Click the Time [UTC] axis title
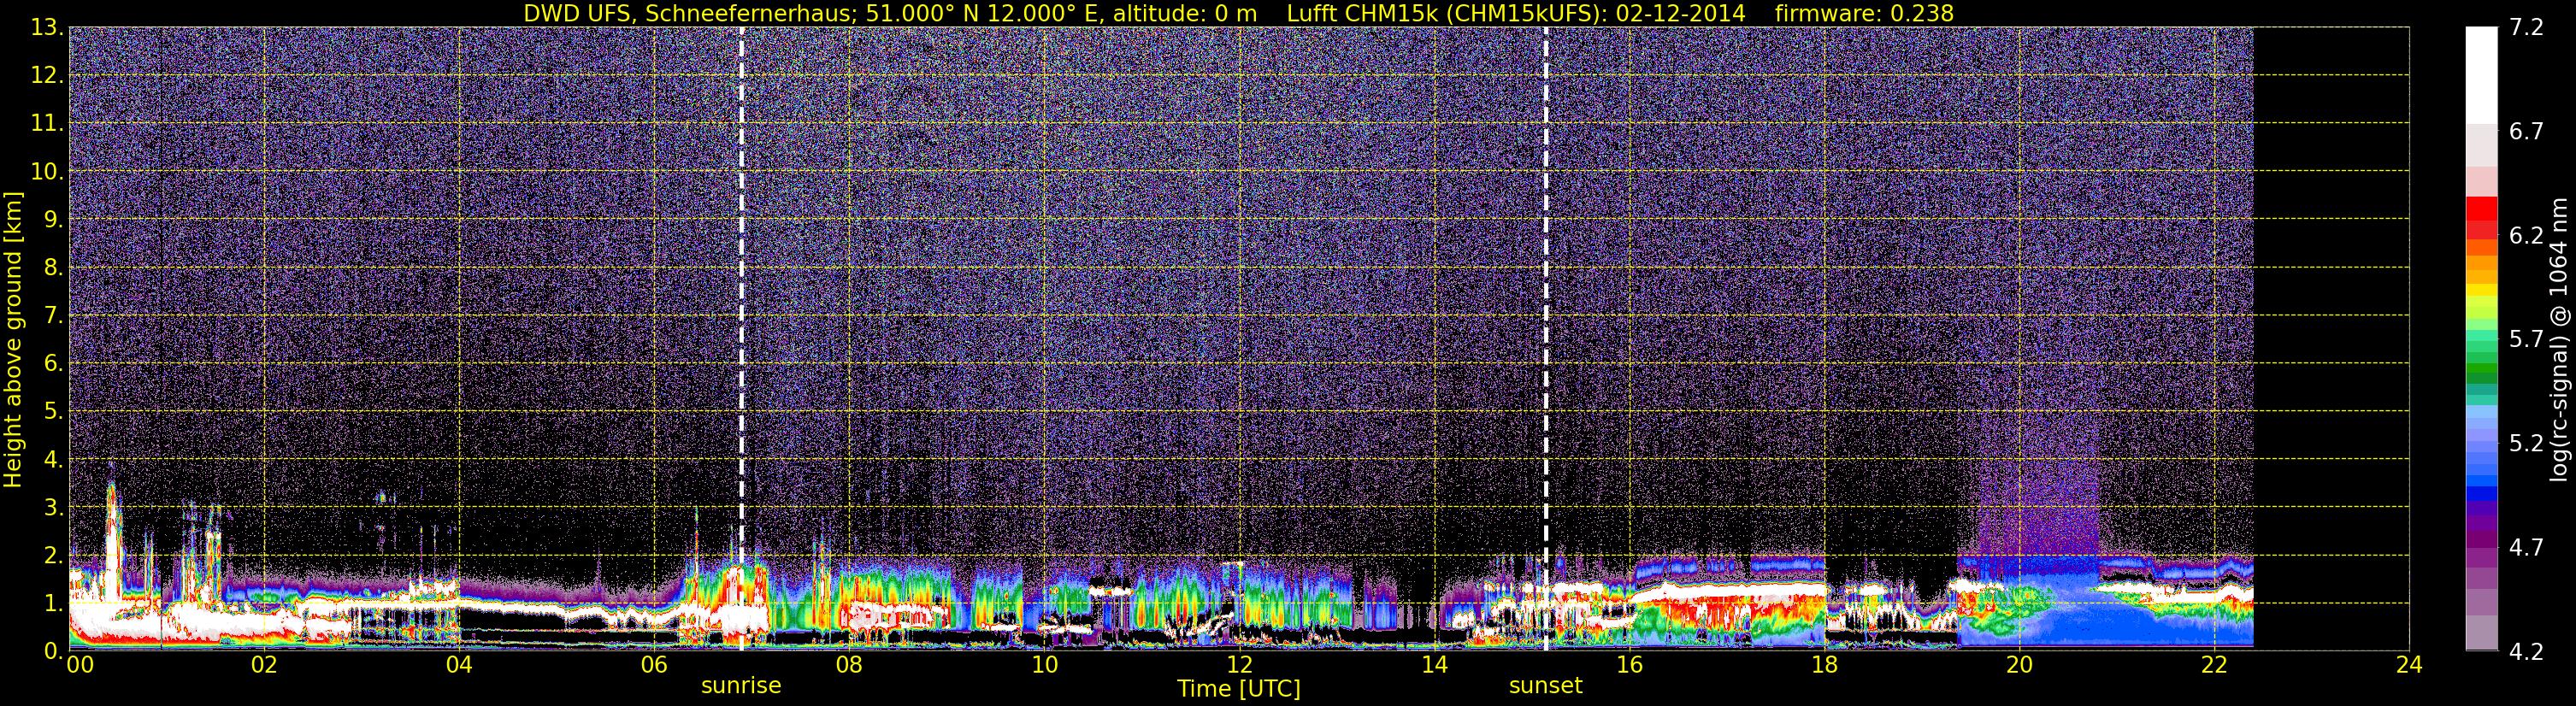 [x=1239, y=688]
